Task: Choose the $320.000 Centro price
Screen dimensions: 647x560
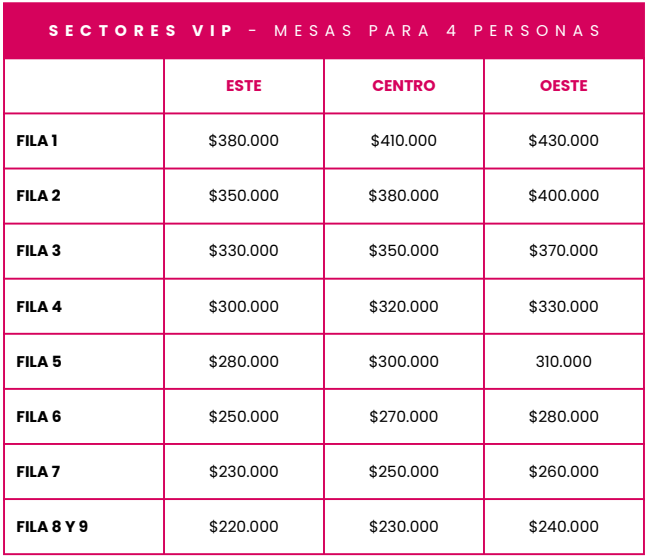Action: [x=403, y=307]
